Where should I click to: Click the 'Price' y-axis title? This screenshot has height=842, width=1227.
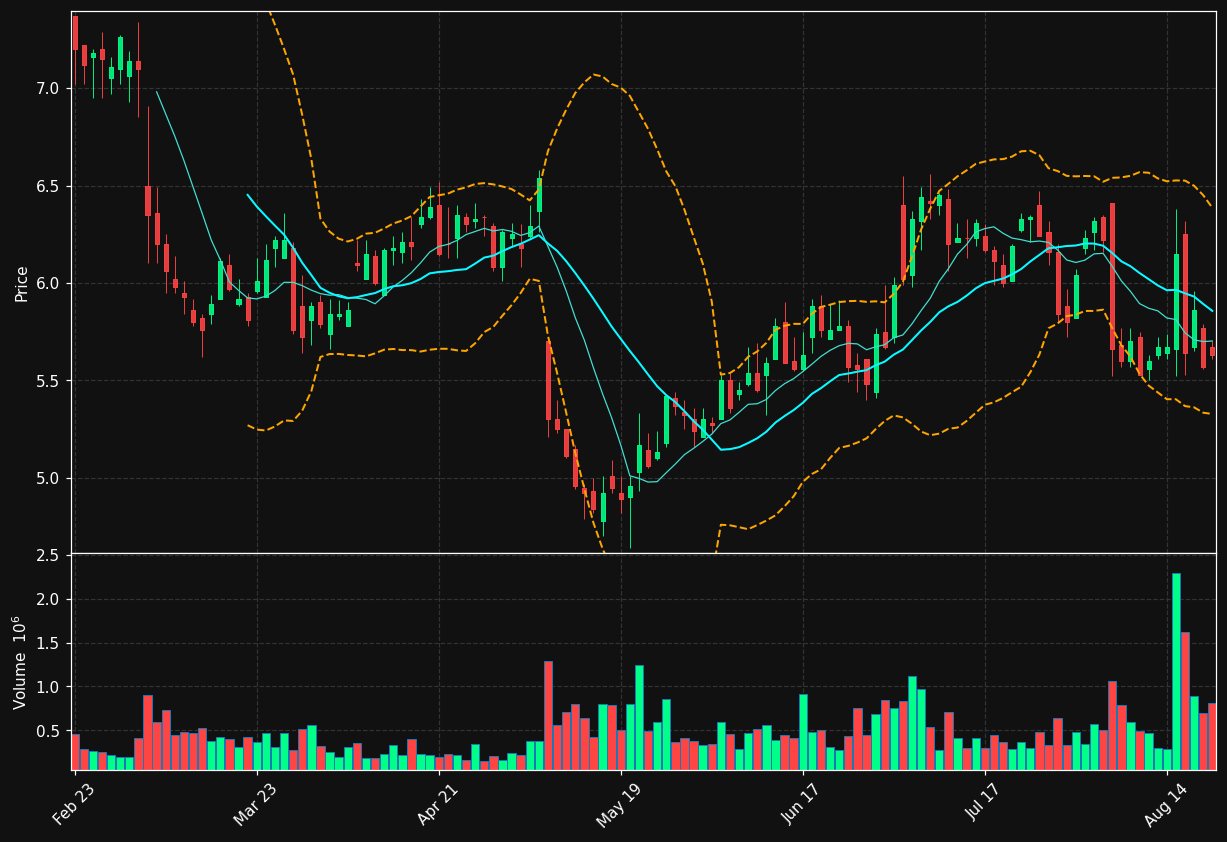pos(22,283)
